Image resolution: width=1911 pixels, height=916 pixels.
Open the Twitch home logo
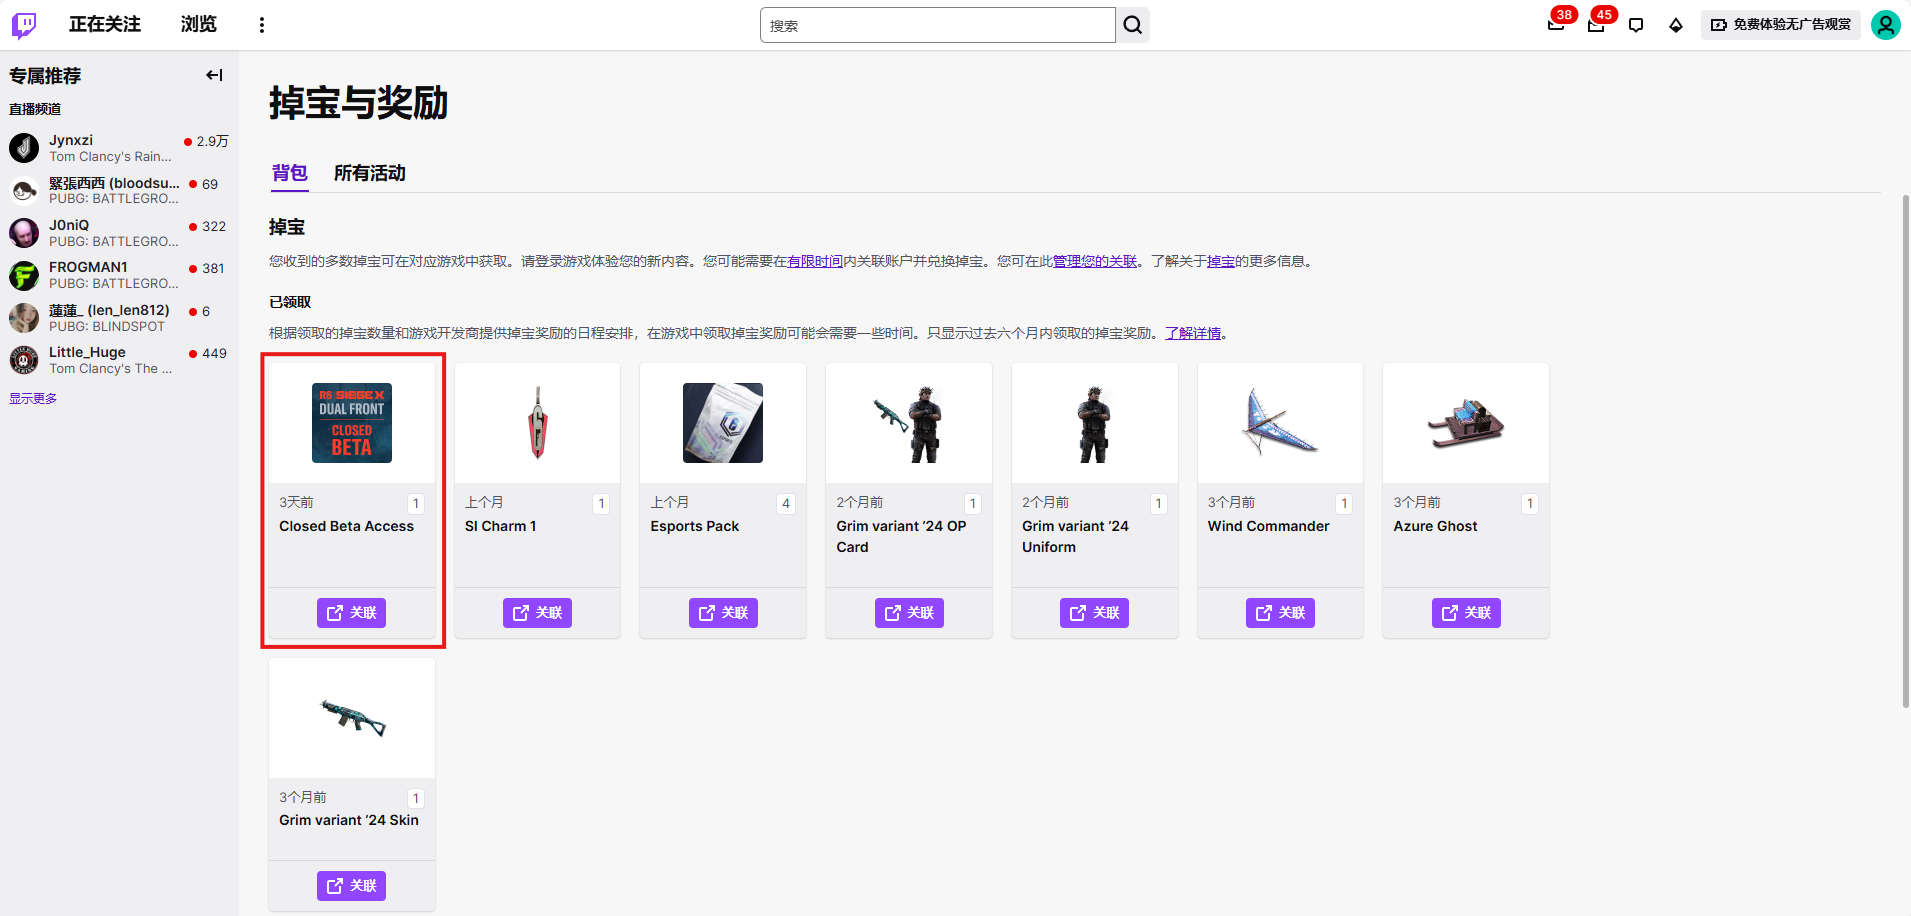click(24, 25)
